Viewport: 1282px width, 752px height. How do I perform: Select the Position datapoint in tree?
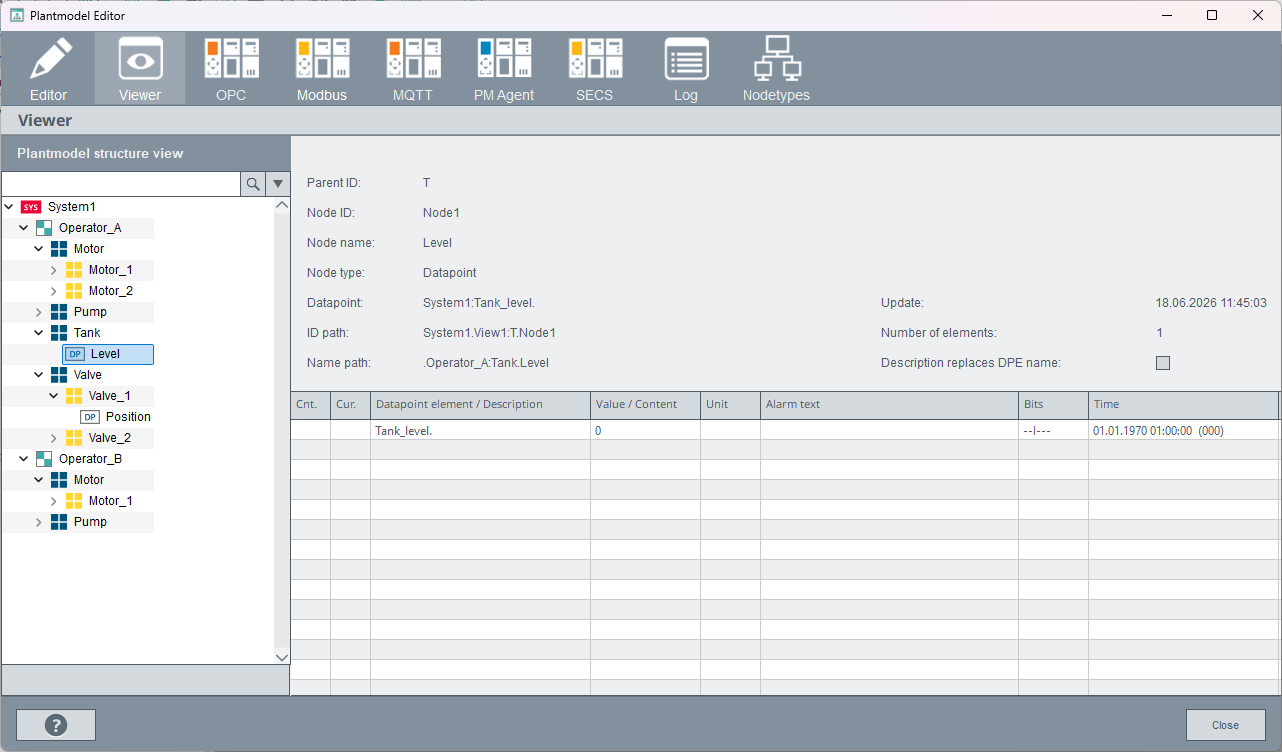point(128,417)
